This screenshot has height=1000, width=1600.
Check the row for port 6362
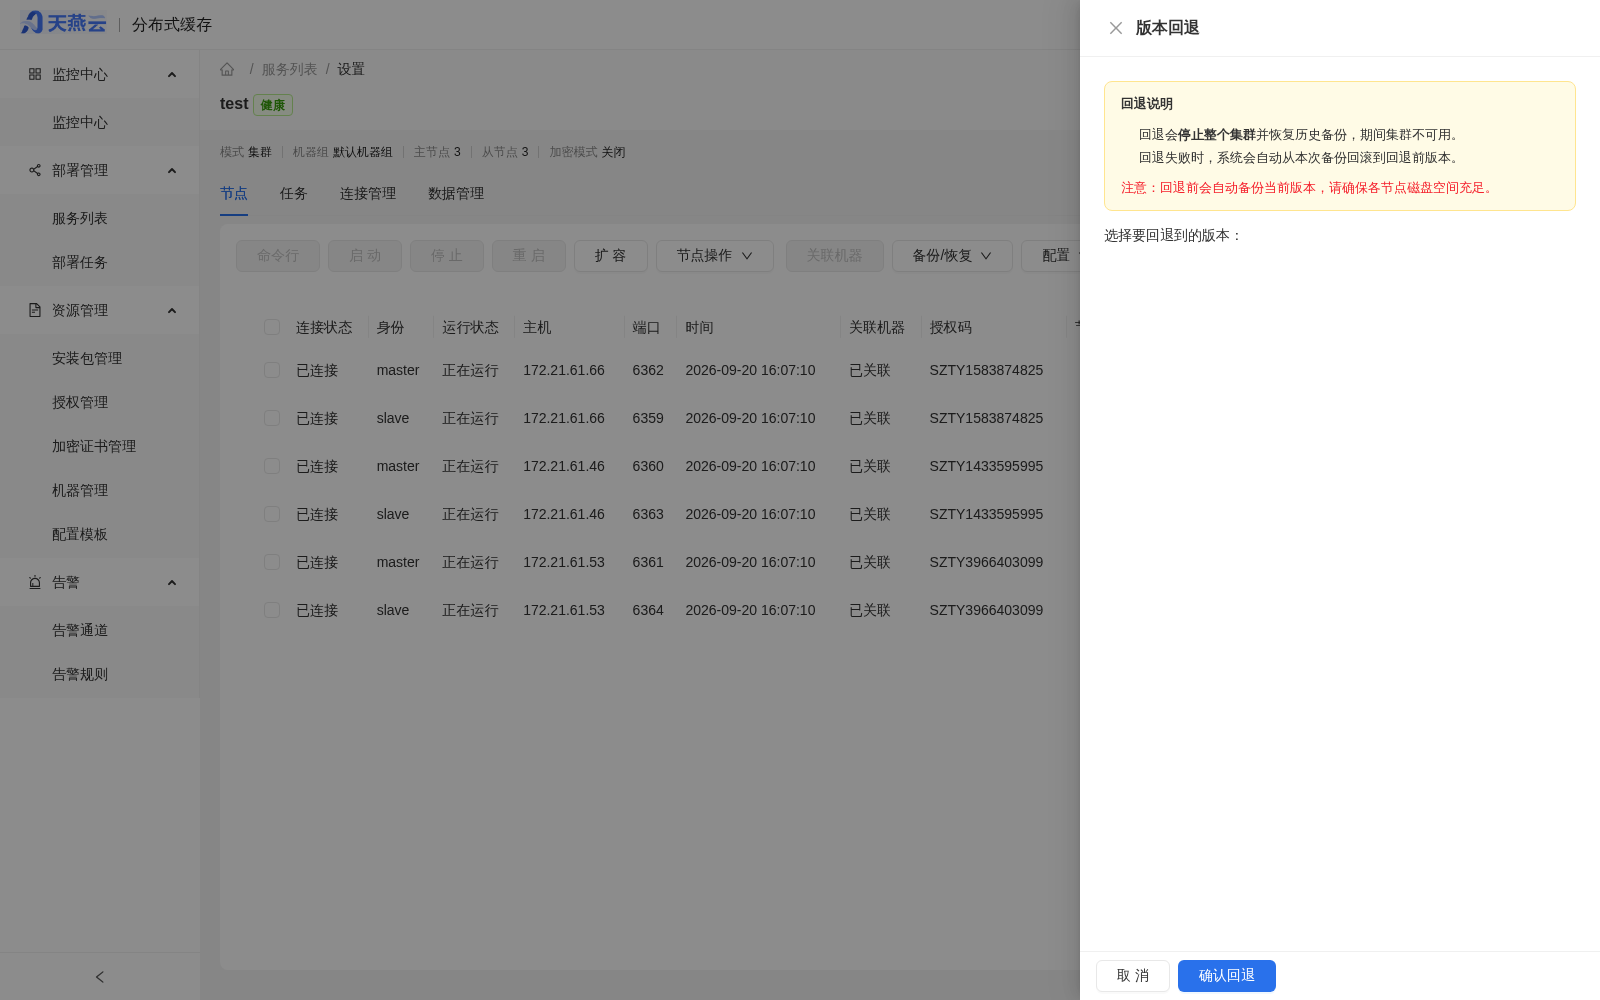pos(272,370)
